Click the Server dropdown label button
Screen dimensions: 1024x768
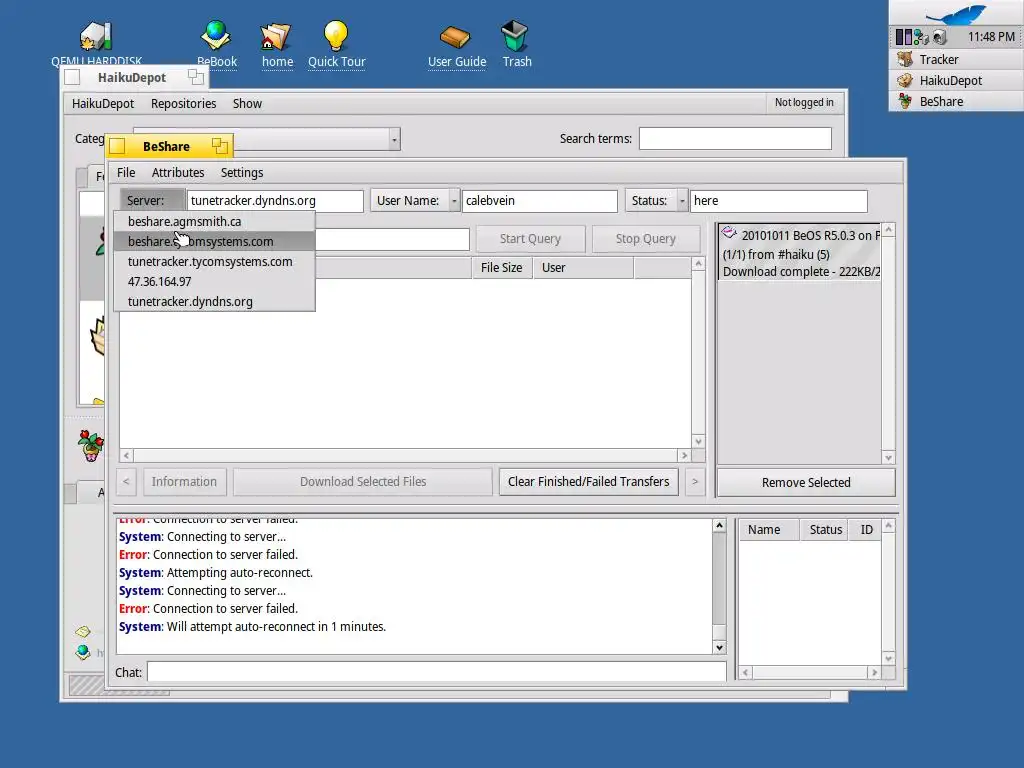152,200
